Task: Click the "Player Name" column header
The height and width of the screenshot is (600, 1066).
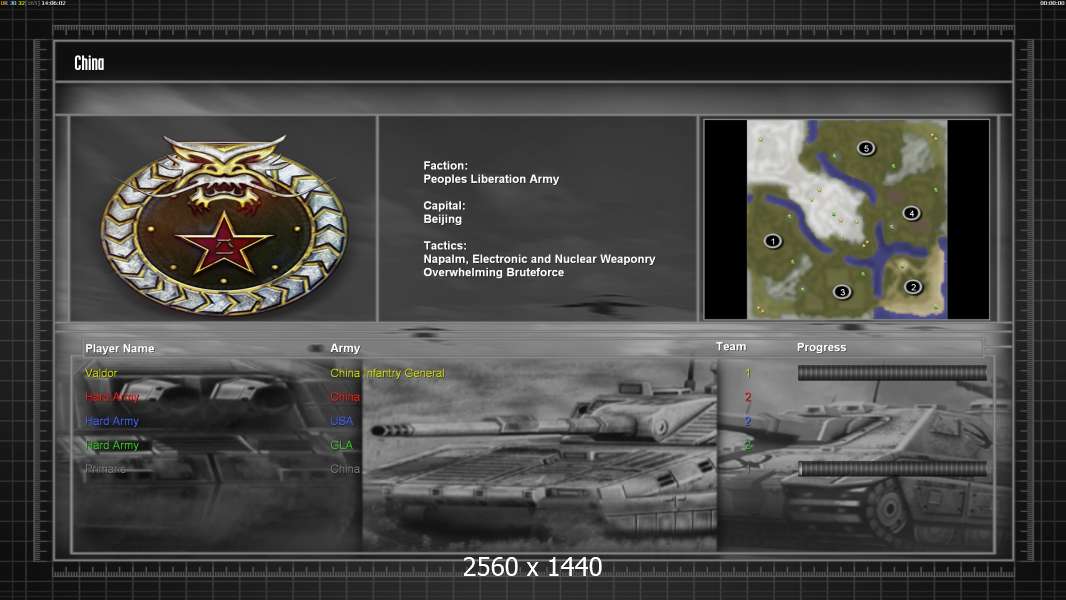Action: [120, 349]
